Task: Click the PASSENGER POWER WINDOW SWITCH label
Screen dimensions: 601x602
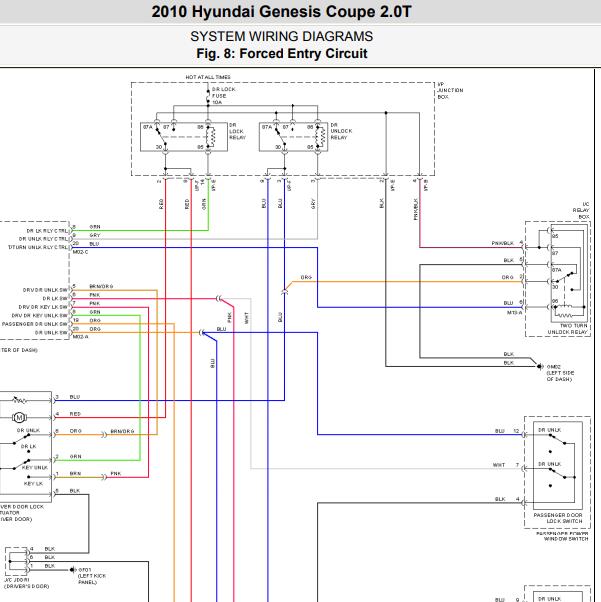Action: (x=562, y=536)
